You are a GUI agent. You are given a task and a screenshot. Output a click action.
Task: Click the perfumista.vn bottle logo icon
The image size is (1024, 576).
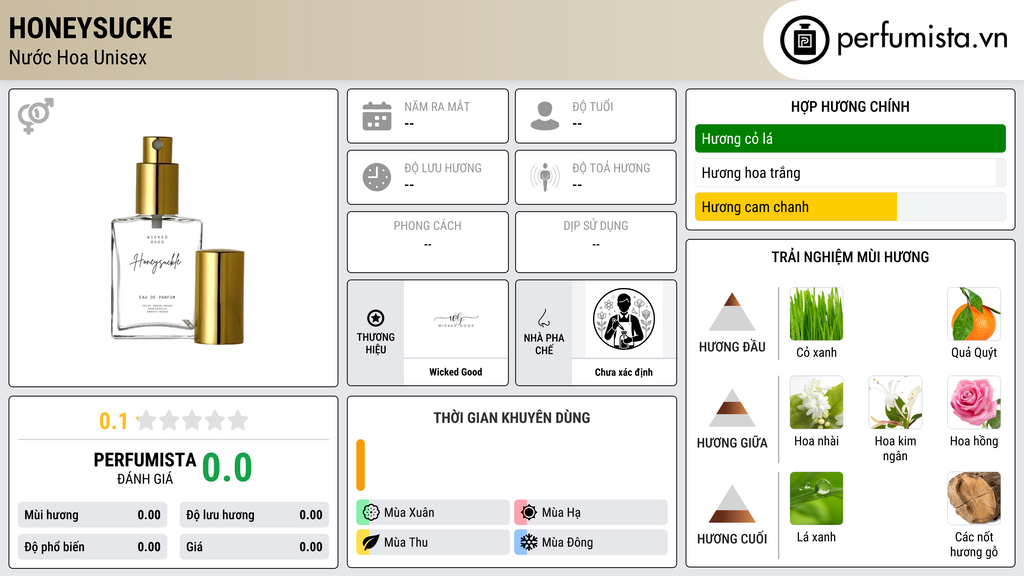pyautogui.click(x=804, y=40)
